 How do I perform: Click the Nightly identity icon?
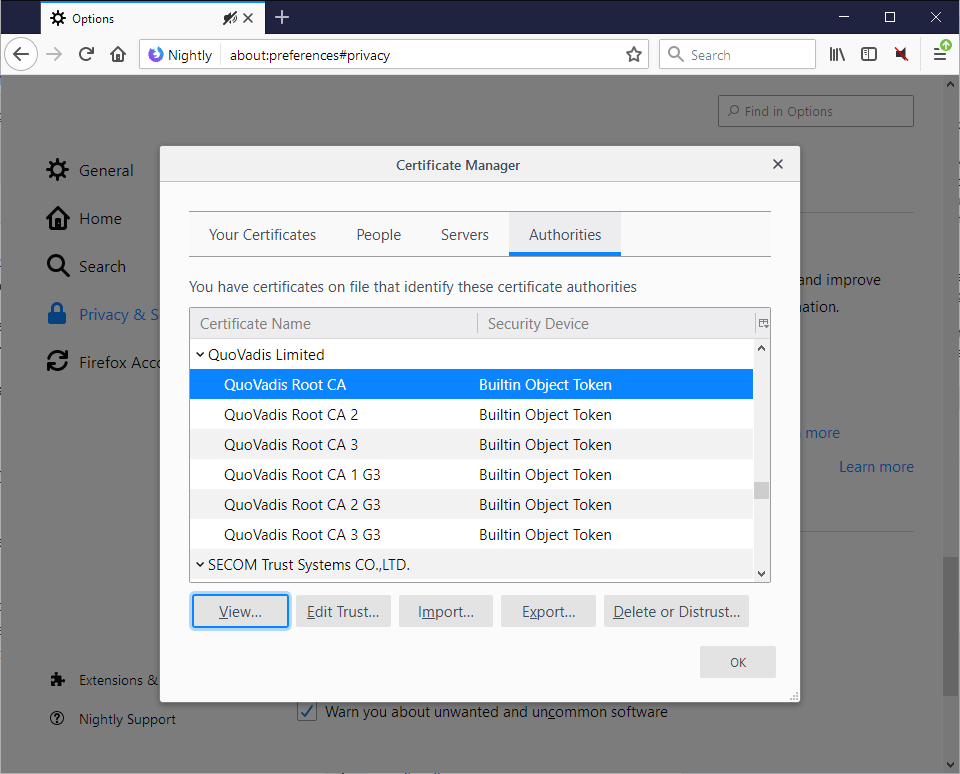[156, 54]
